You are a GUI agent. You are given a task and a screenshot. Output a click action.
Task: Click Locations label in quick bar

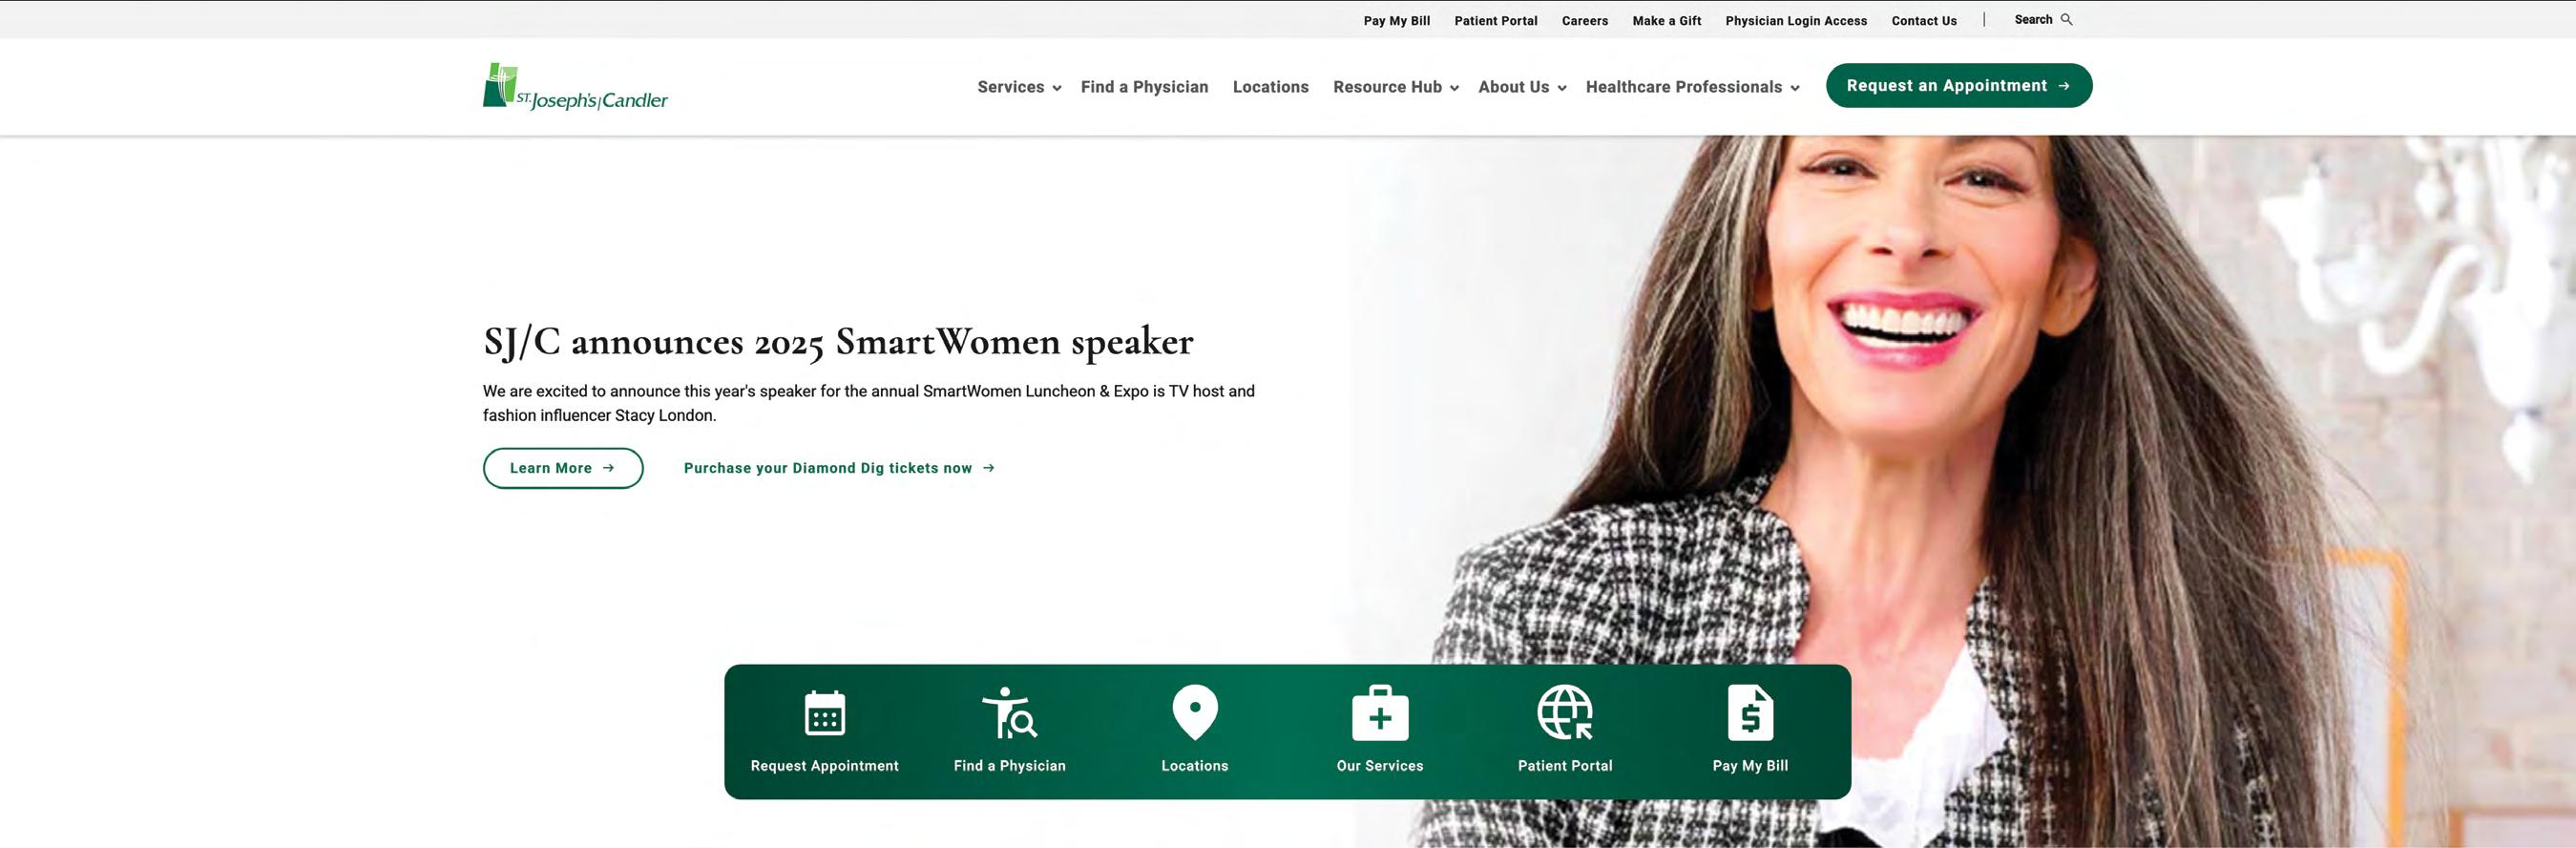pos(1195,766)
